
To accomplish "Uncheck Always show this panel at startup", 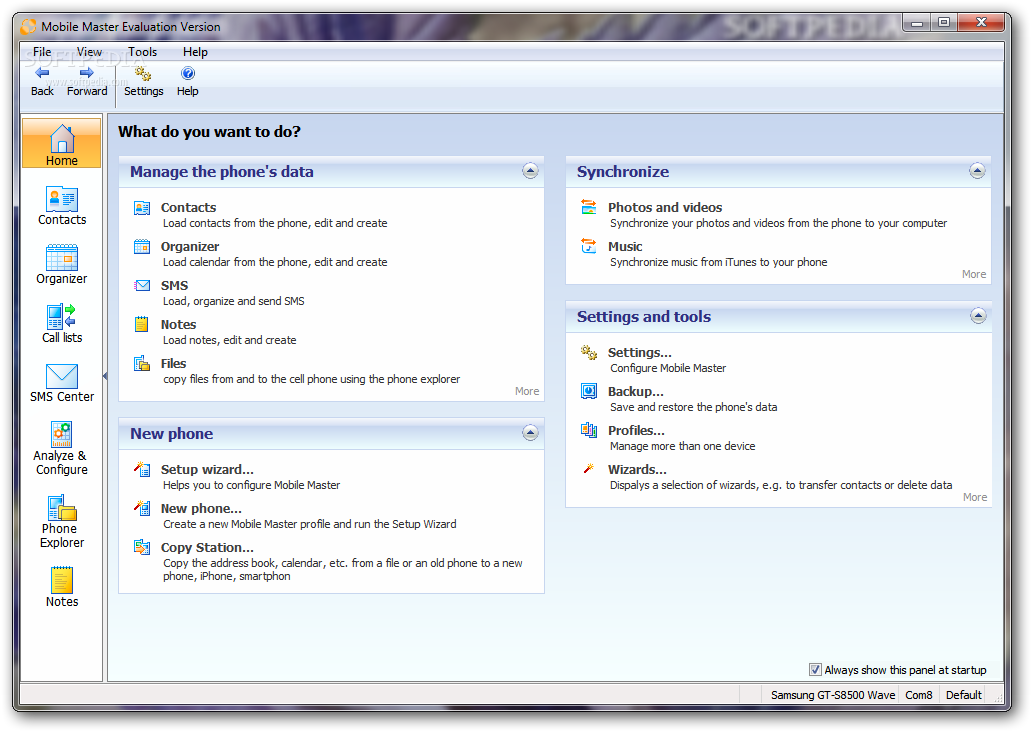I will 815,669.
